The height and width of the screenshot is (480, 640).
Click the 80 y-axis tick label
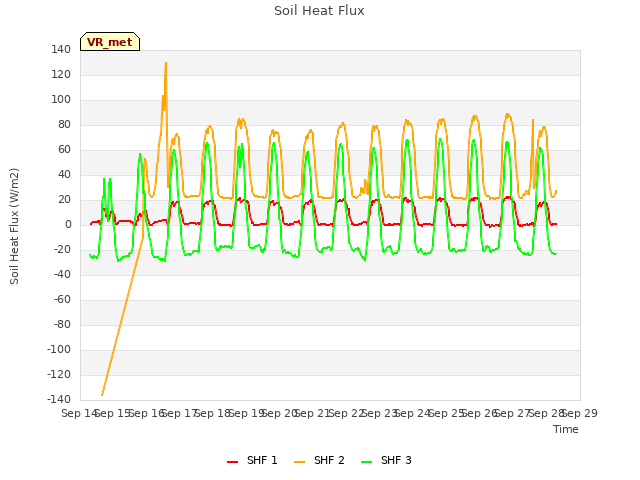[64, 124]
